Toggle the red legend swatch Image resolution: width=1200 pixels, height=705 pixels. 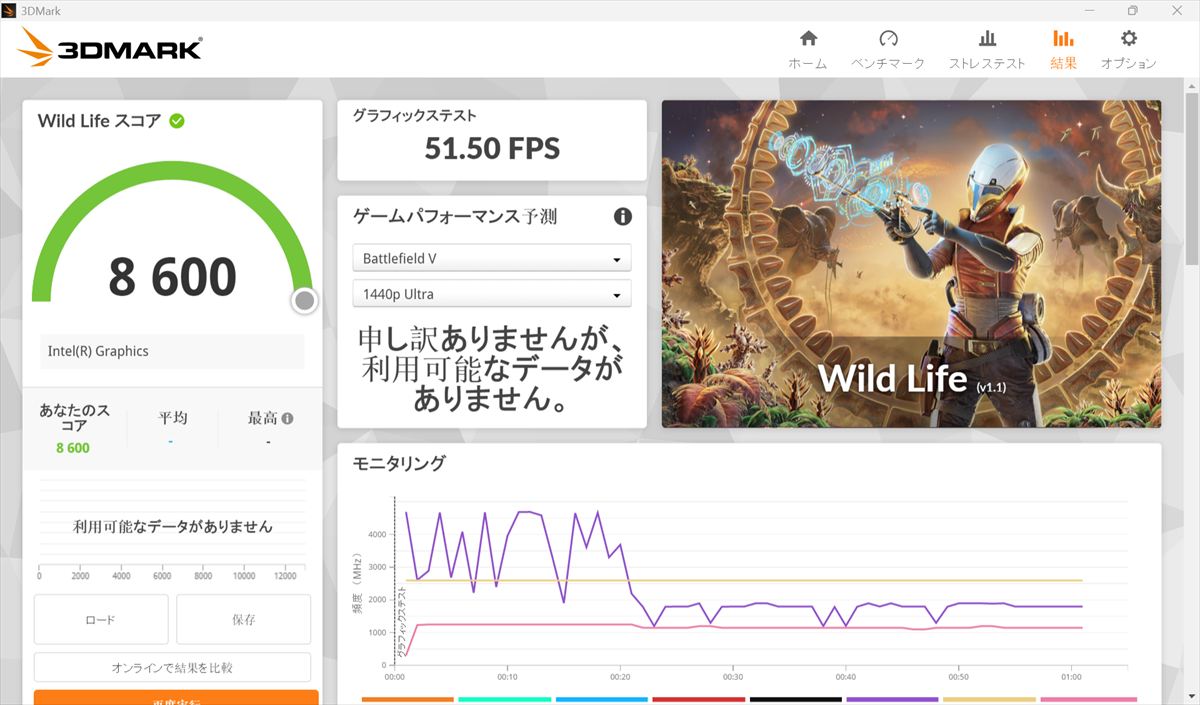[698, 700]
